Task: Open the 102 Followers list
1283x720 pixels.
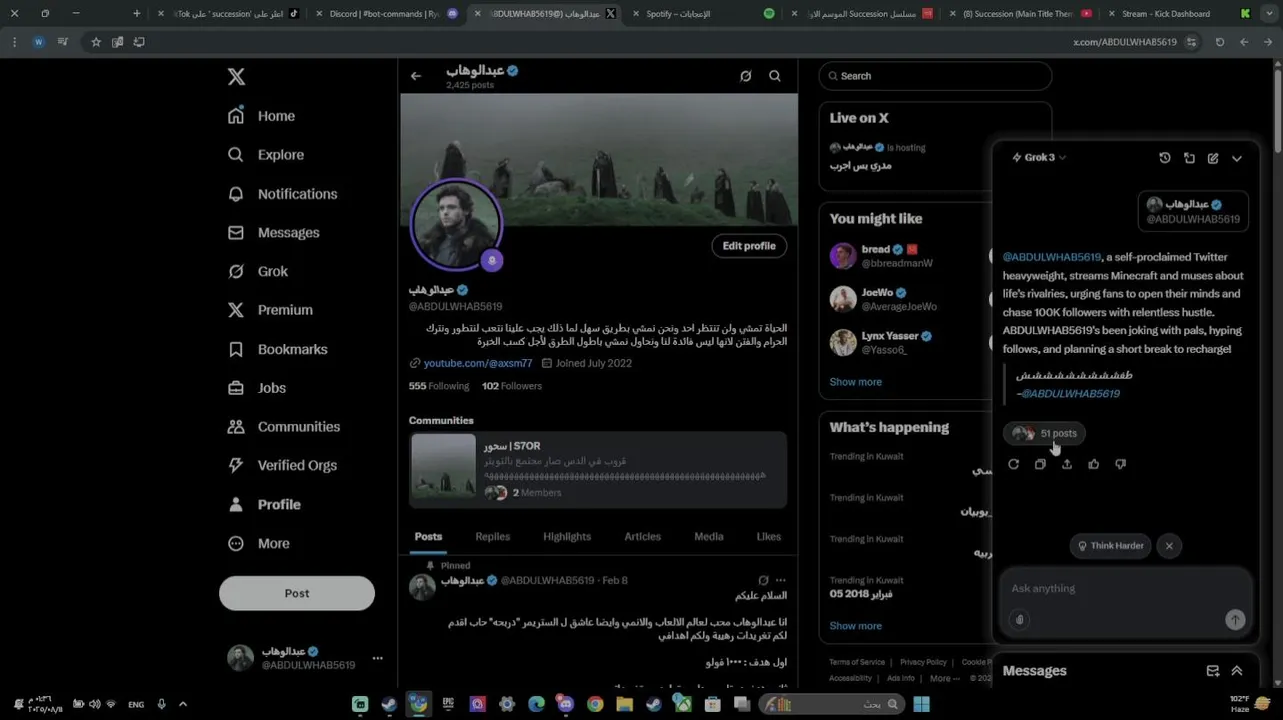Action: [x=511, y=386]
